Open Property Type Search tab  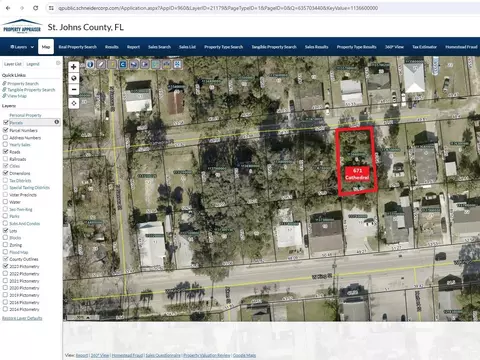pos(224,47)
